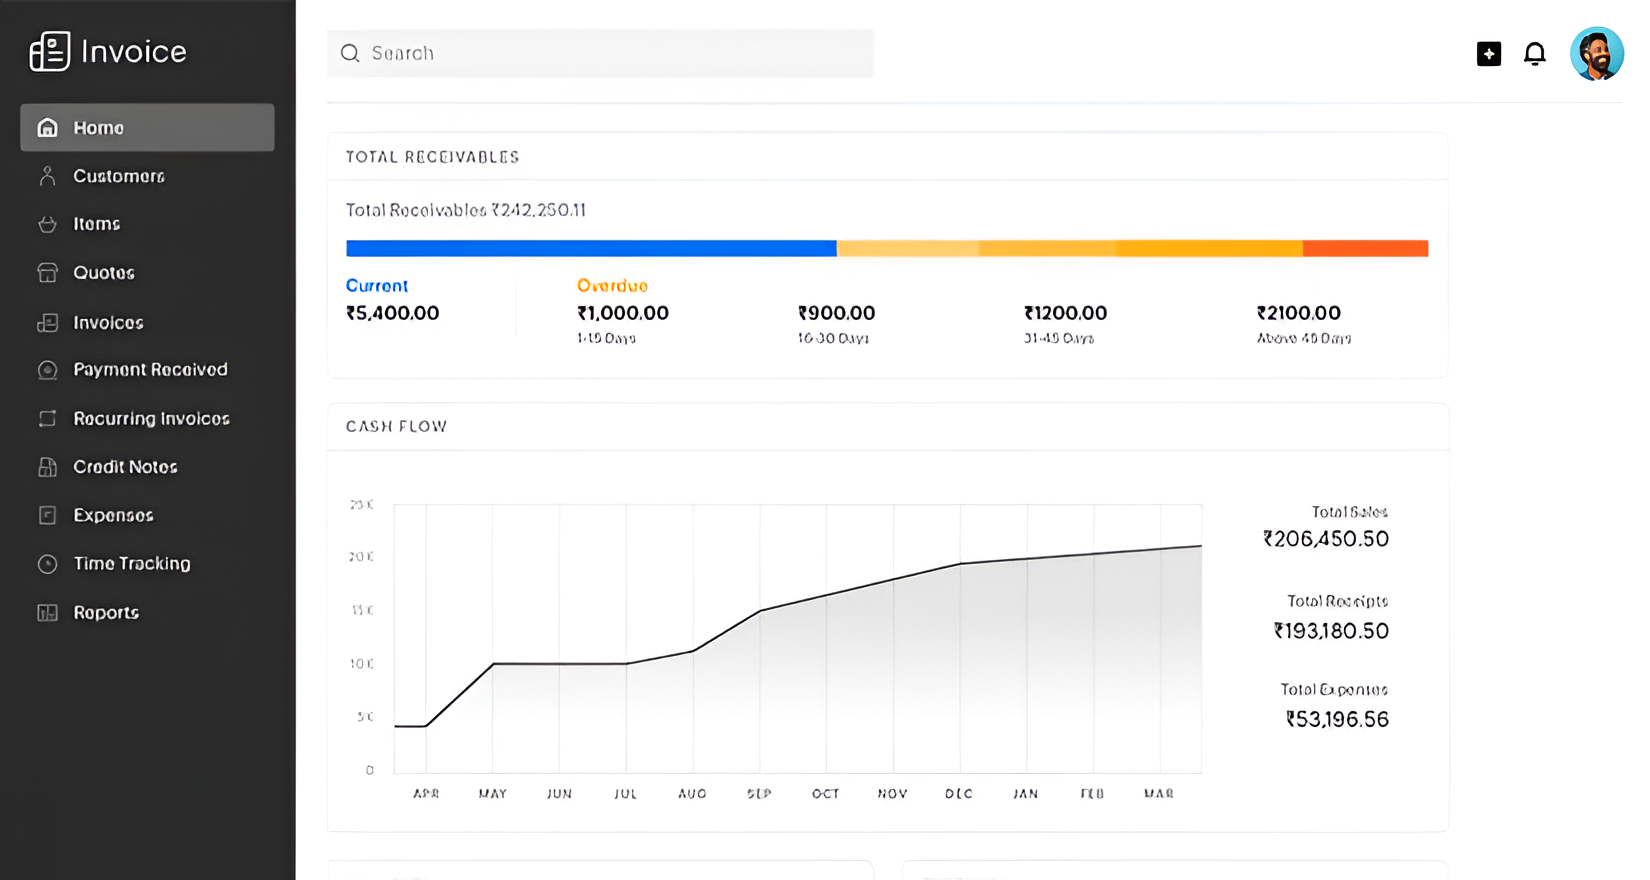This screenshot has width=1650, height=880.
Task: Open Reports from the sidebar
Action: coord(105,613)
